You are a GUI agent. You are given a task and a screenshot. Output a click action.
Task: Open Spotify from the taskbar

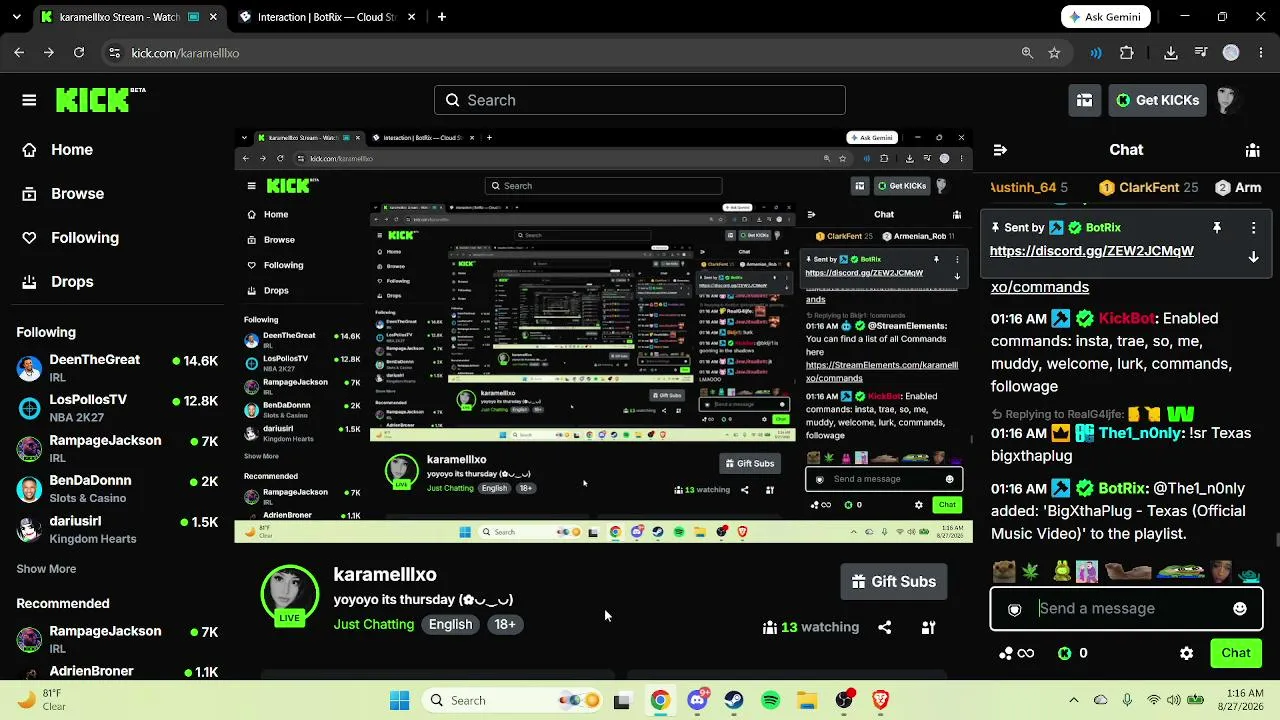pyautogui.click(x=770, y=701)
